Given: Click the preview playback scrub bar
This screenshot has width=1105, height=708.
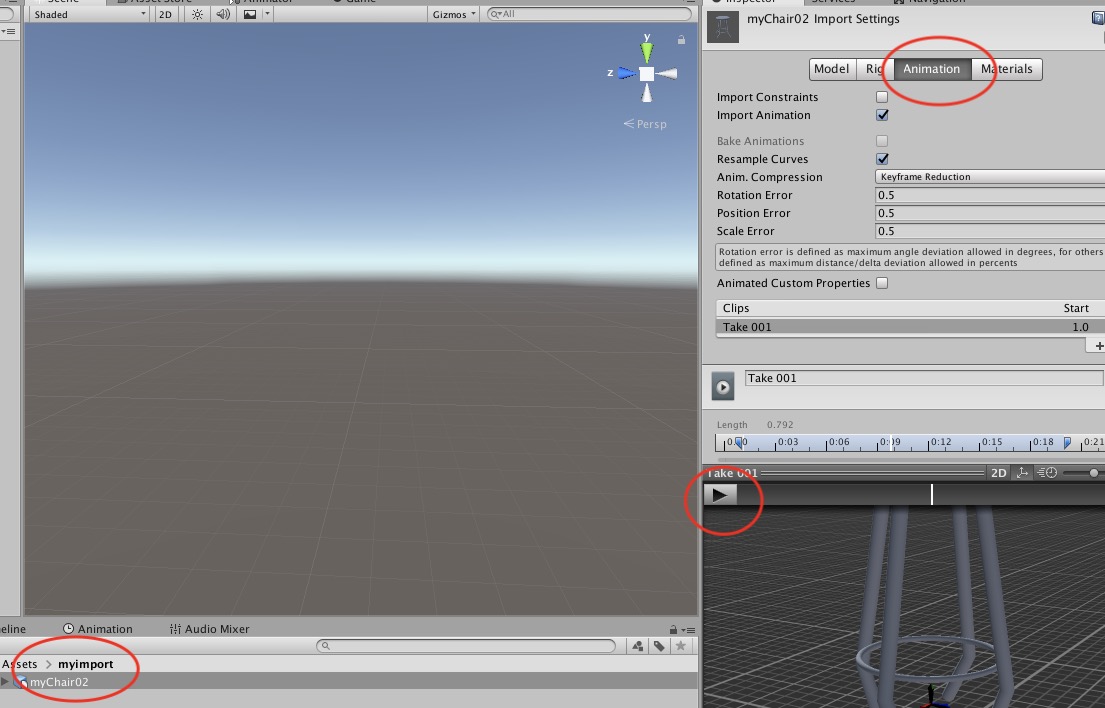Looking at the screenshot, I should [x=921, y=495].
